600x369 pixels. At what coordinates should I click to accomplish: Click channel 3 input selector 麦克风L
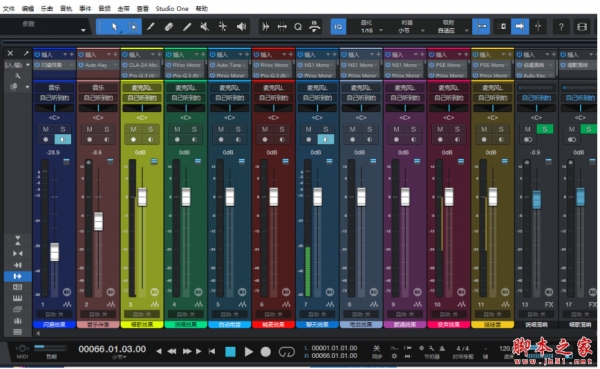click(142, 88)
